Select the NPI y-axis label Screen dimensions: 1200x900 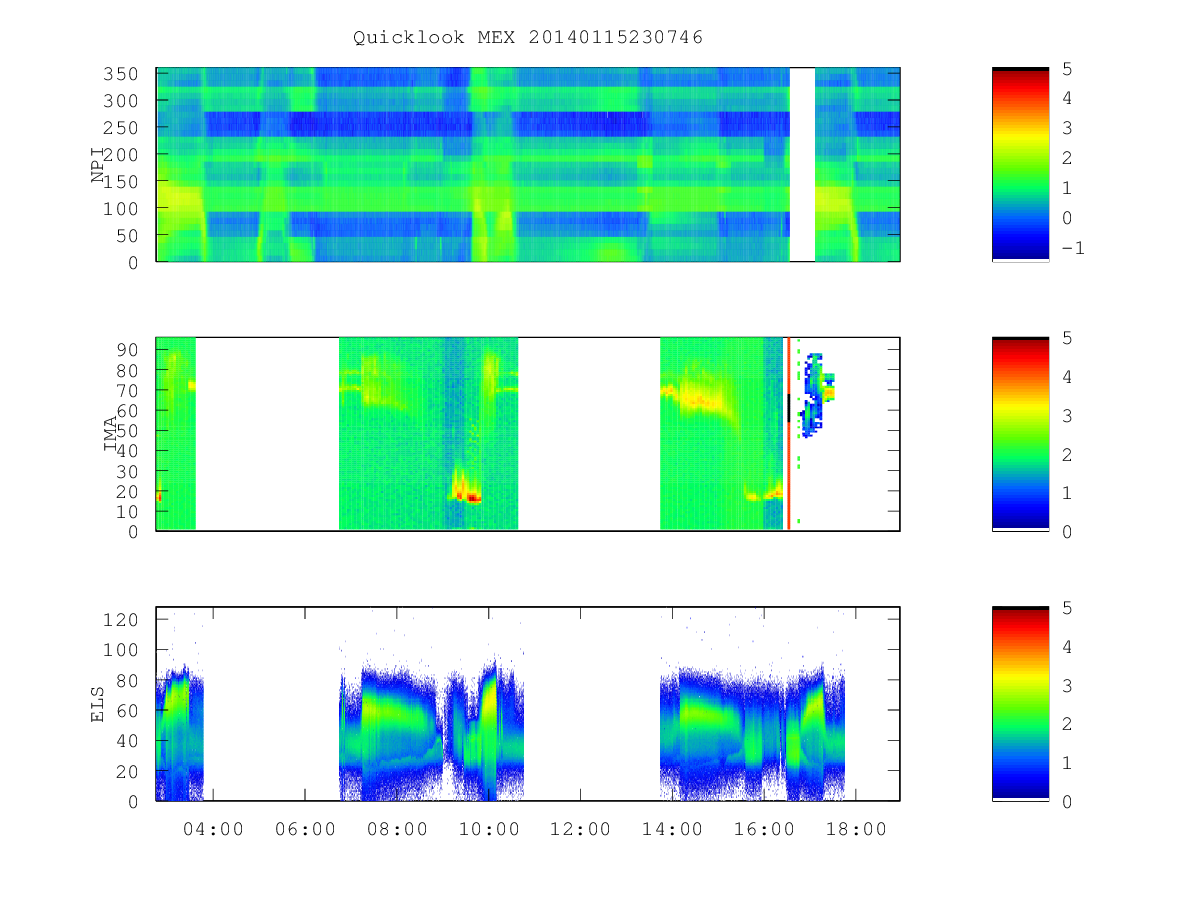[x=98, y=165]
